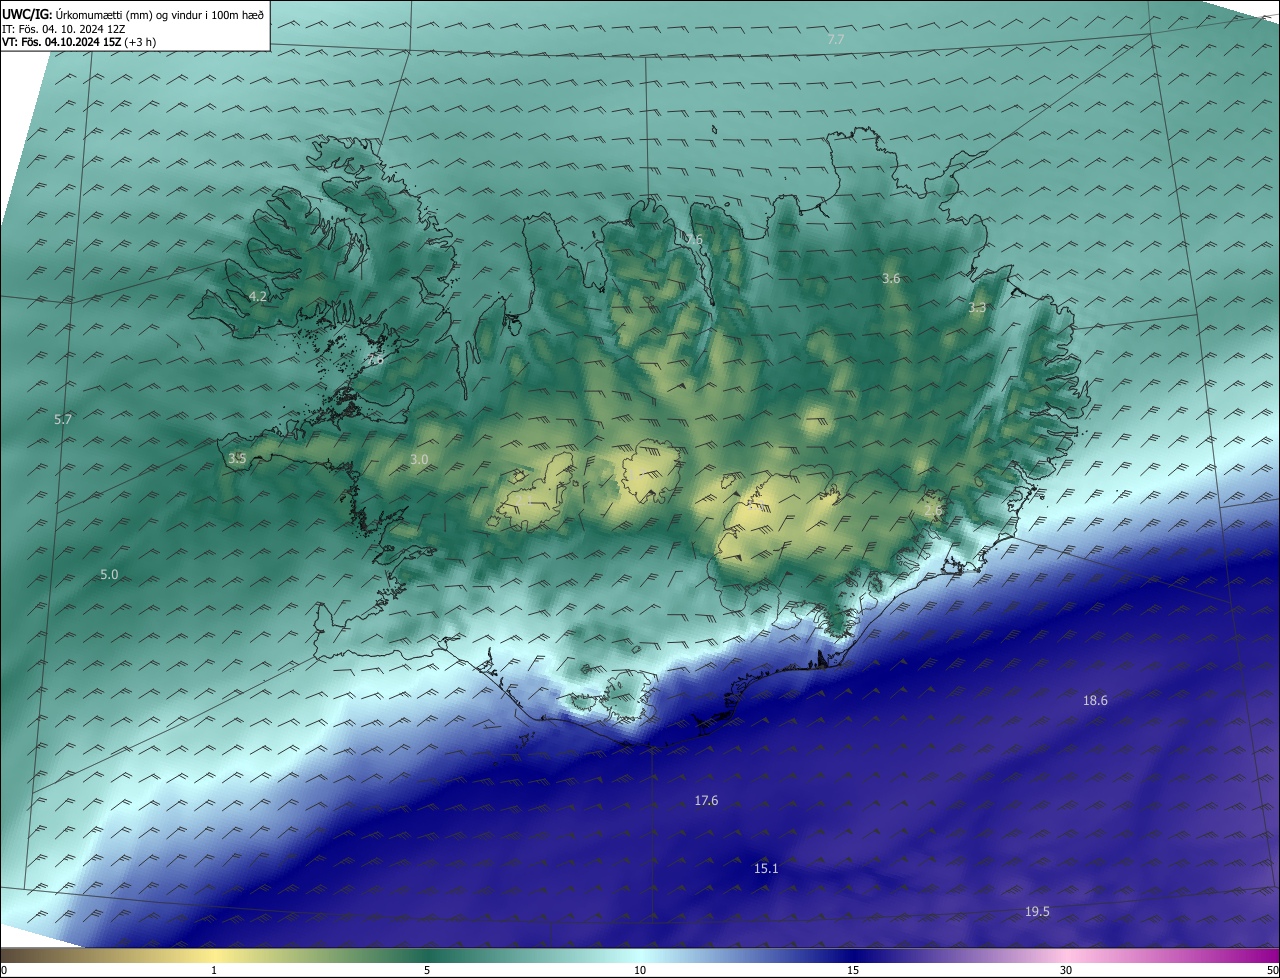The height and width of the screenshot is (978, 1280).
Task: Click the 30 tick on the color scale
Action: (x=1066, y=970)
